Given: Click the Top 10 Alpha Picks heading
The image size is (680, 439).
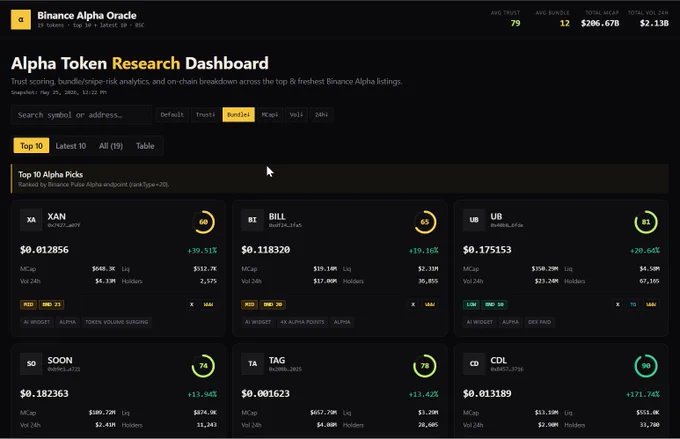Looking at the screenshot, I should [x=51, y=174].
